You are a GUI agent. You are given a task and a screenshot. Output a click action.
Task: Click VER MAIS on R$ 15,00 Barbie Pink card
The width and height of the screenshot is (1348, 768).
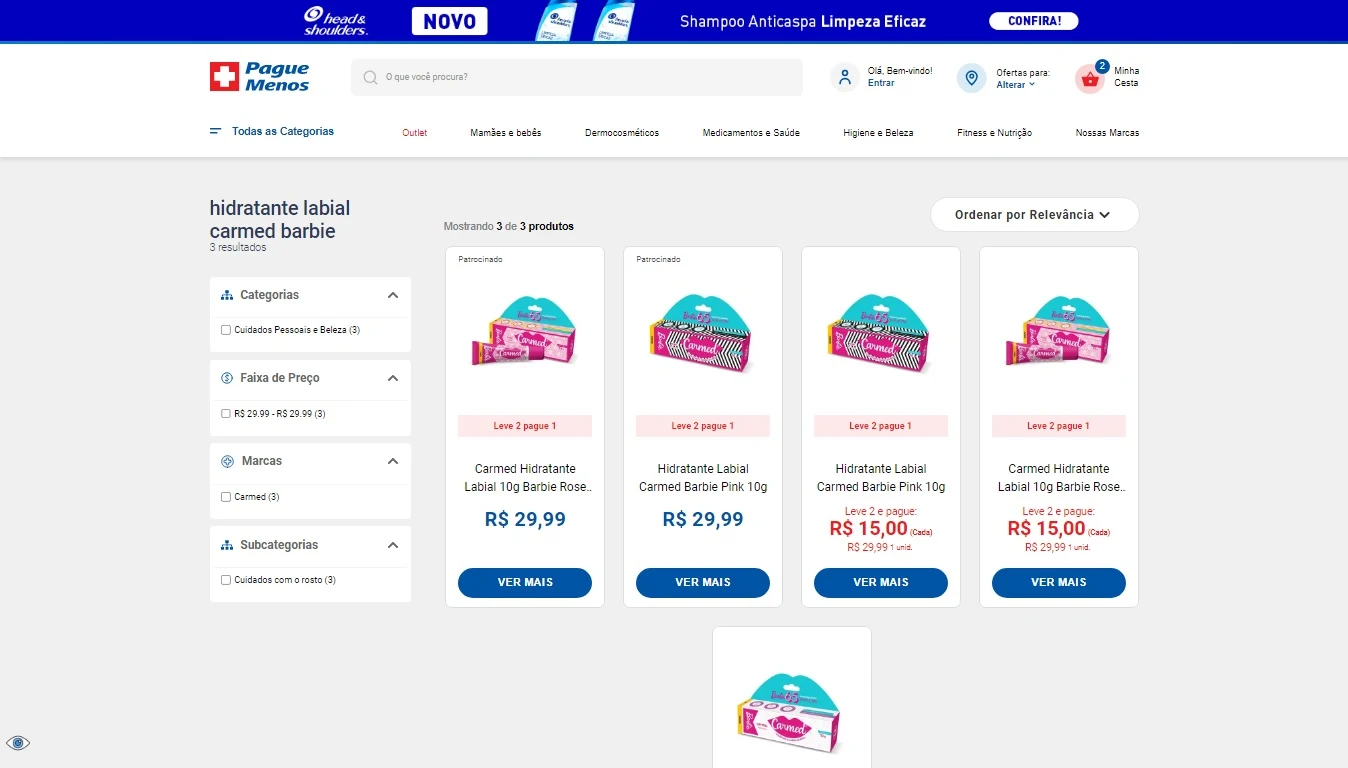tap(881, 583)
